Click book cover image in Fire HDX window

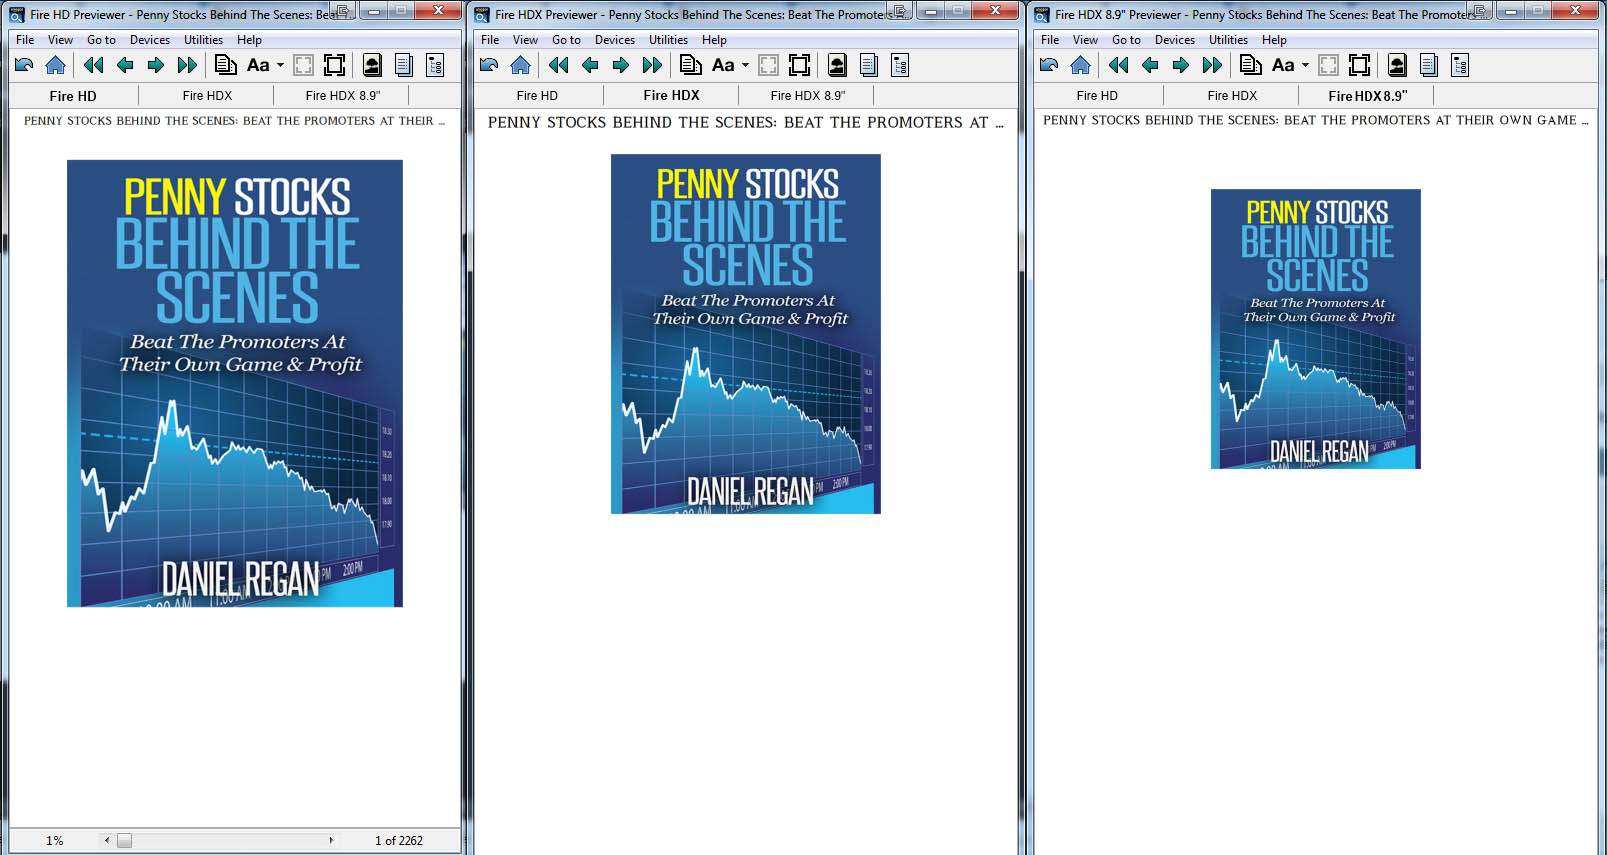[x=746, y=334]
